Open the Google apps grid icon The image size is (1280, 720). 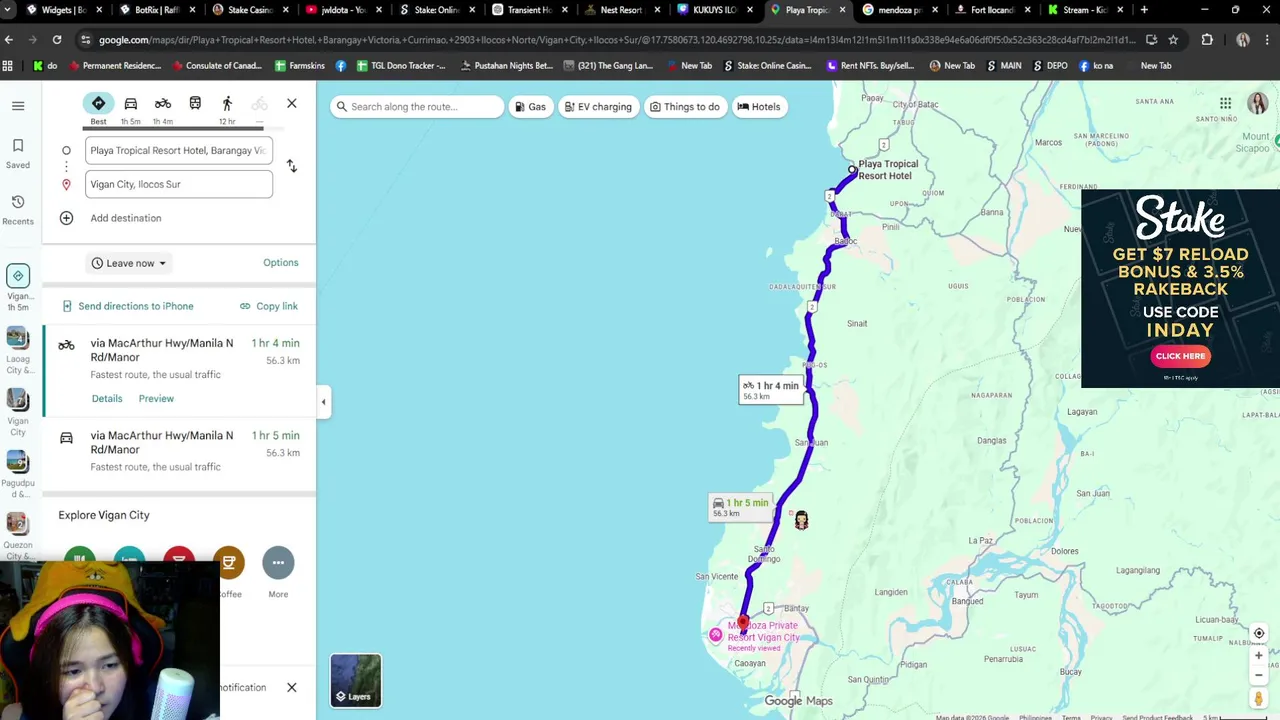click(x=1225, y=103)
